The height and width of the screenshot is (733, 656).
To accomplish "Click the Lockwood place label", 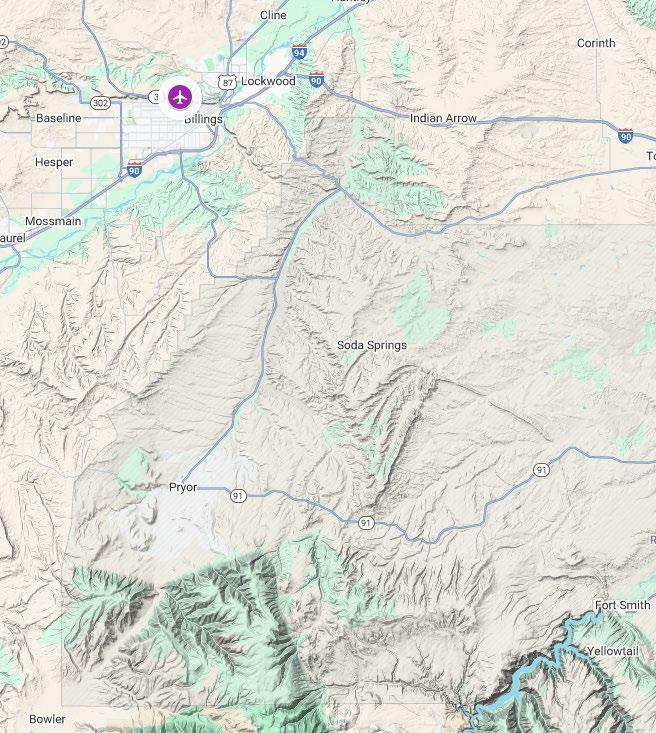I will pyautogui.click(x=268, y=81).
